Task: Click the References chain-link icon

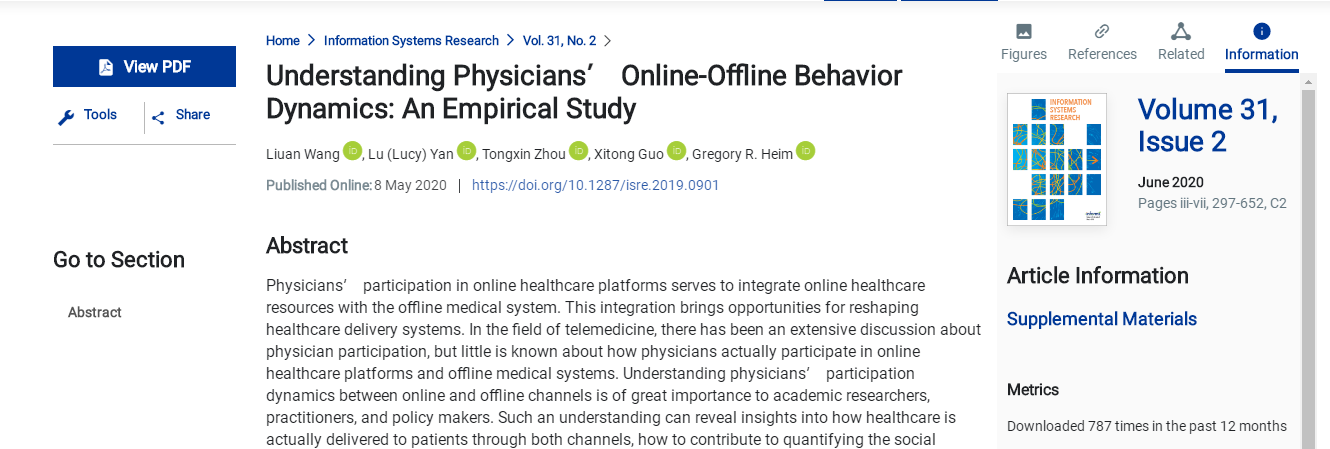Action: (x=1102, y=31)
